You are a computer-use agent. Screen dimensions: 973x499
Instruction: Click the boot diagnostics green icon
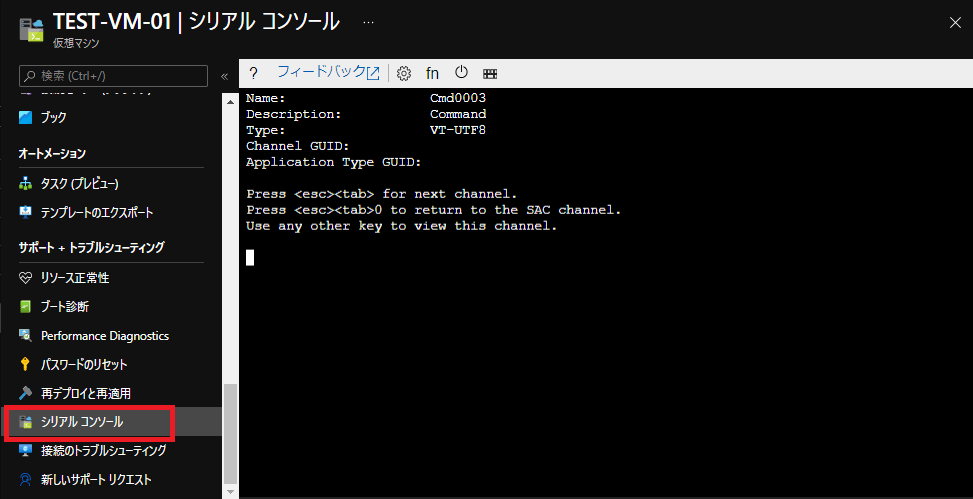coord(25,307)
